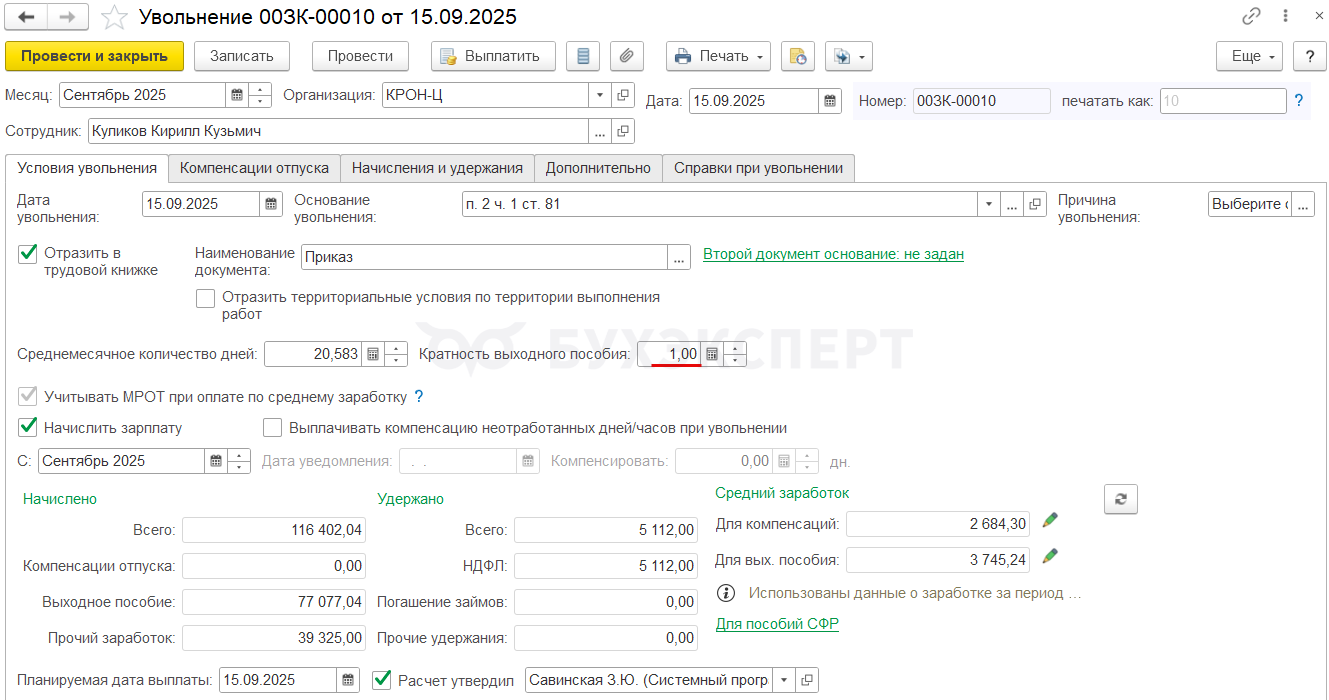This screenshot has width=1329, height=700.
Task: Expand Расчет утвердил dropdown list
Action: pyautogui.click(x=786, y=680)
